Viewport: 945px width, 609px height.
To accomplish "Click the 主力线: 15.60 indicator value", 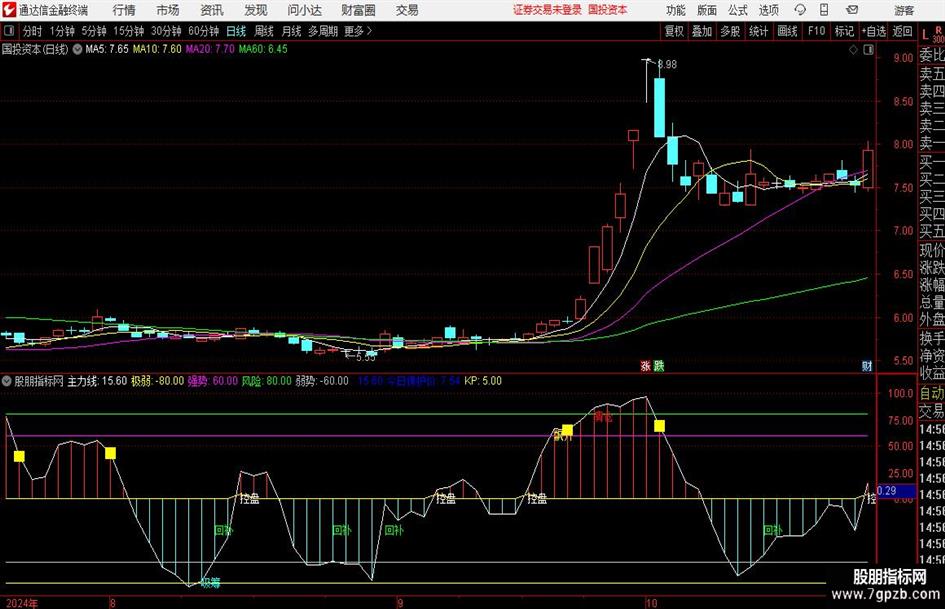I will point(97,381).
